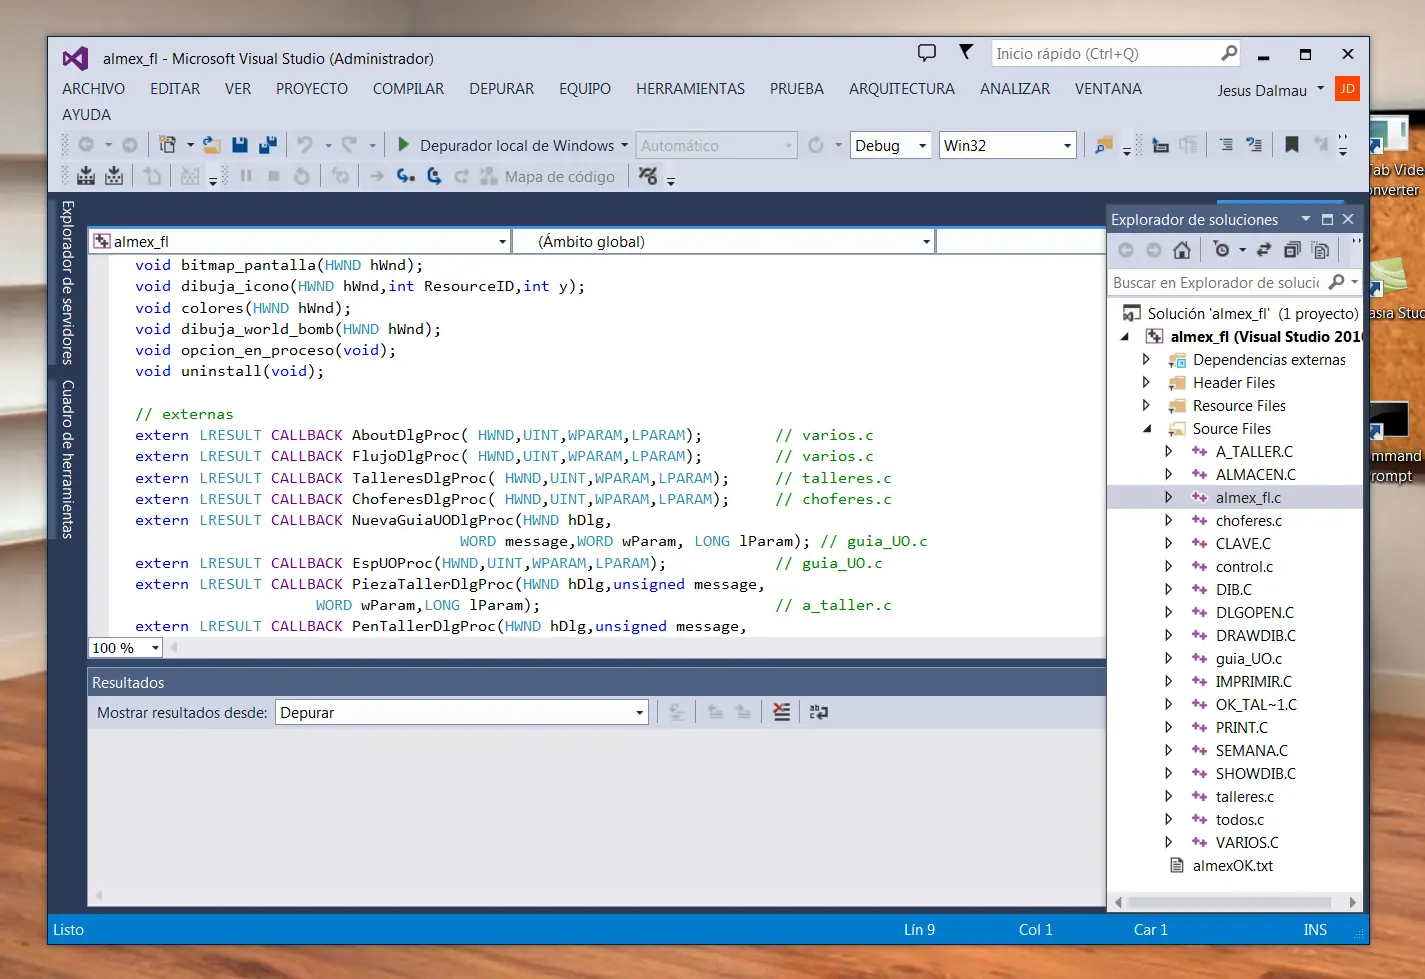Click the search magnifier in Inicio rápido

click(1229, 53)
